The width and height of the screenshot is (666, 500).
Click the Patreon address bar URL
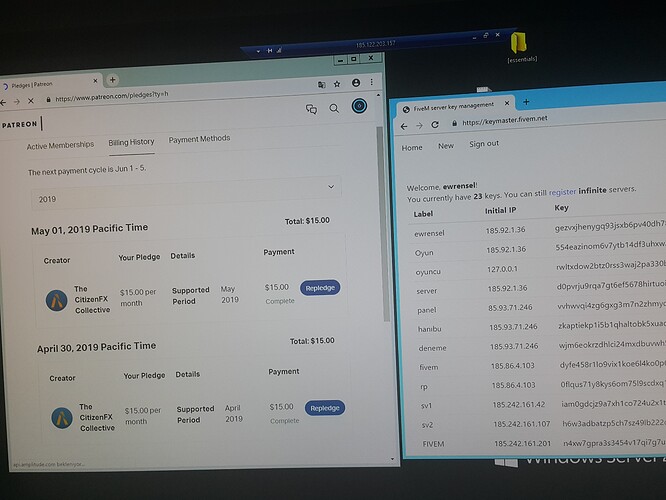click(x=112, y=96)
